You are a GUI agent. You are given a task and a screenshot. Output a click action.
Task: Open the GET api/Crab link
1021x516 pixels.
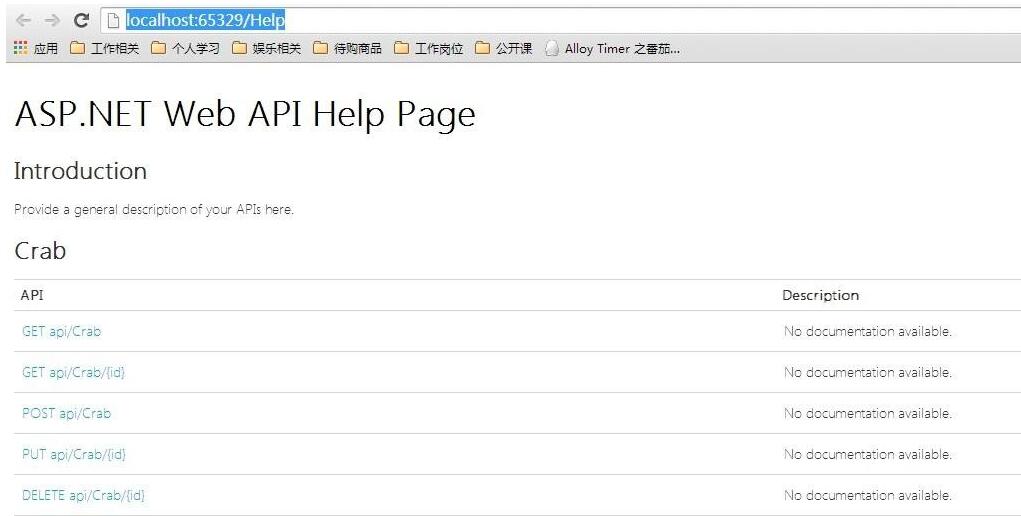coord(61,331)
